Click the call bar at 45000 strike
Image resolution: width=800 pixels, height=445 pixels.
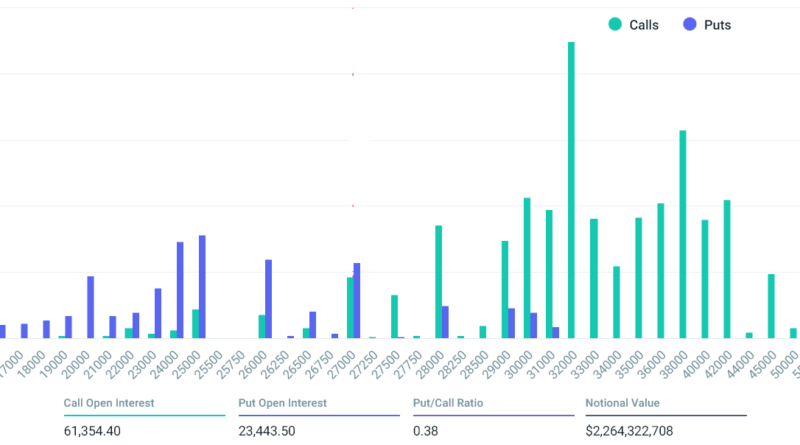point(771,306)
